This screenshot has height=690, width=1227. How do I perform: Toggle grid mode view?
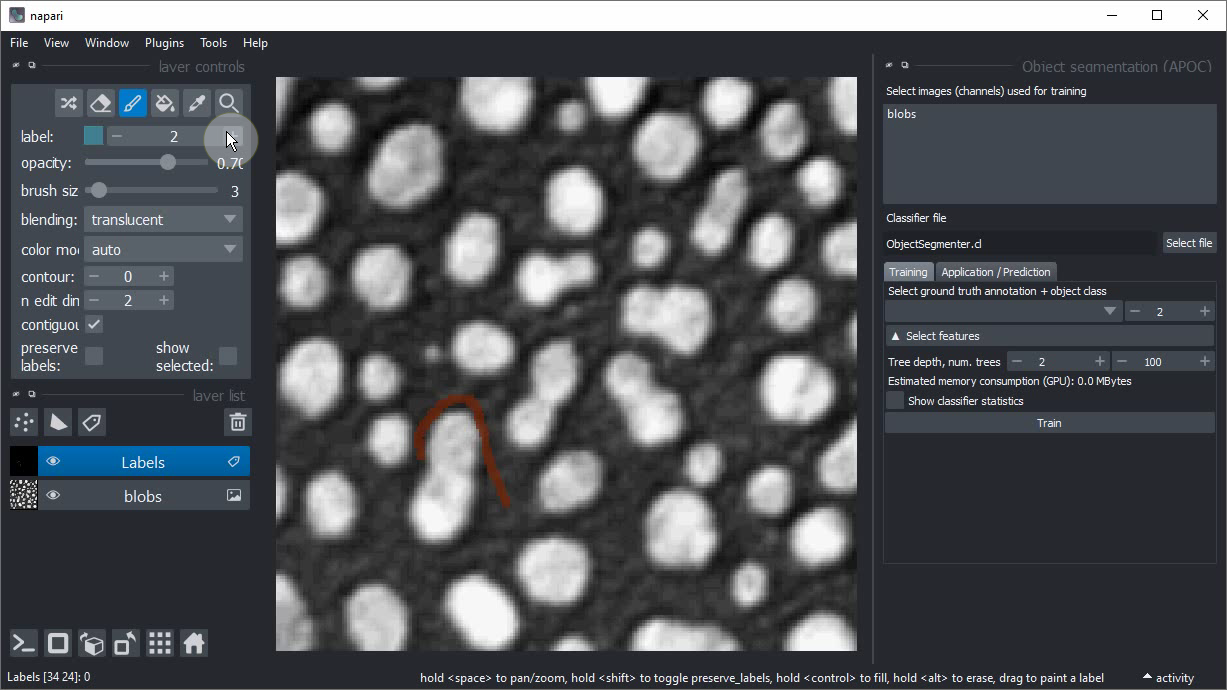(160, 643)
